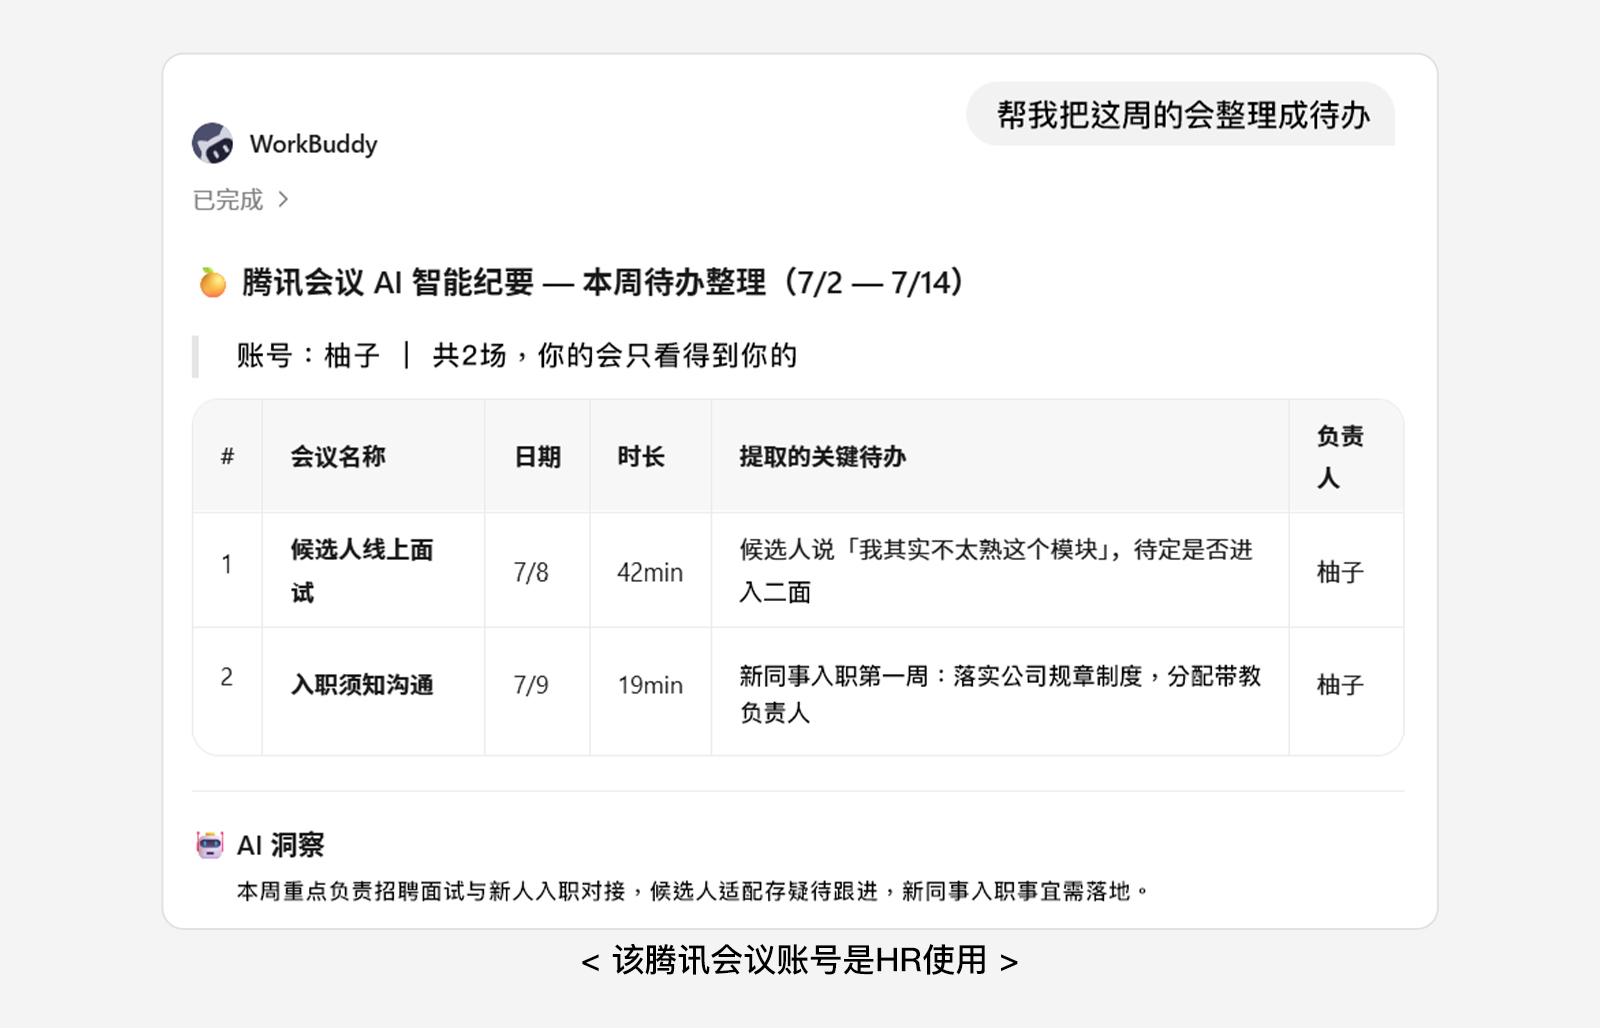This screenshot has height=1028, width=1600.
Task: Click the # column header
Action: [227, 457]
